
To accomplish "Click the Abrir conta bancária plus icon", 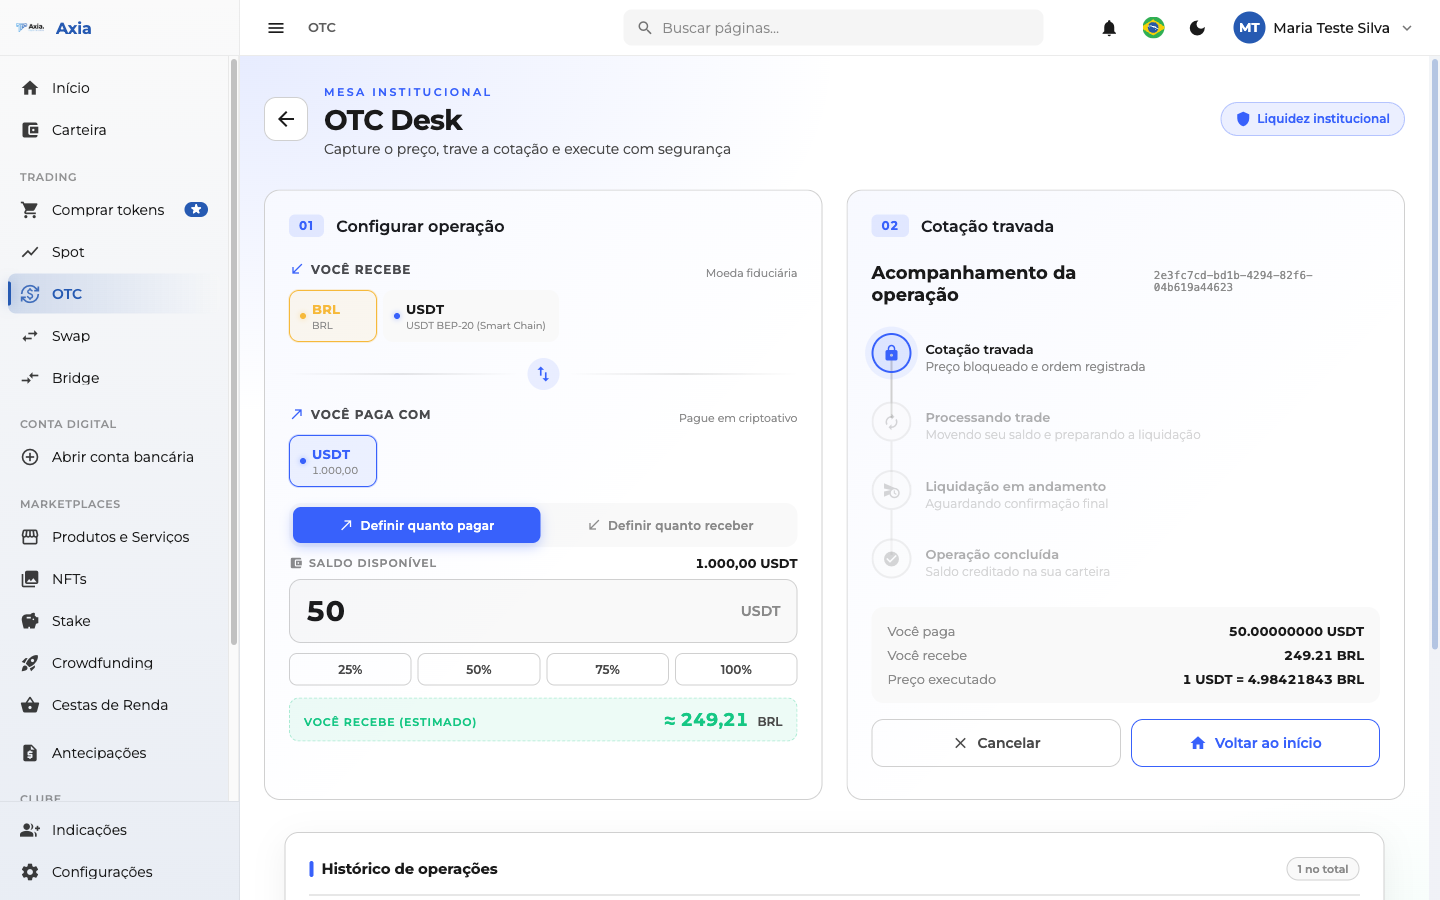I will 30,457.
